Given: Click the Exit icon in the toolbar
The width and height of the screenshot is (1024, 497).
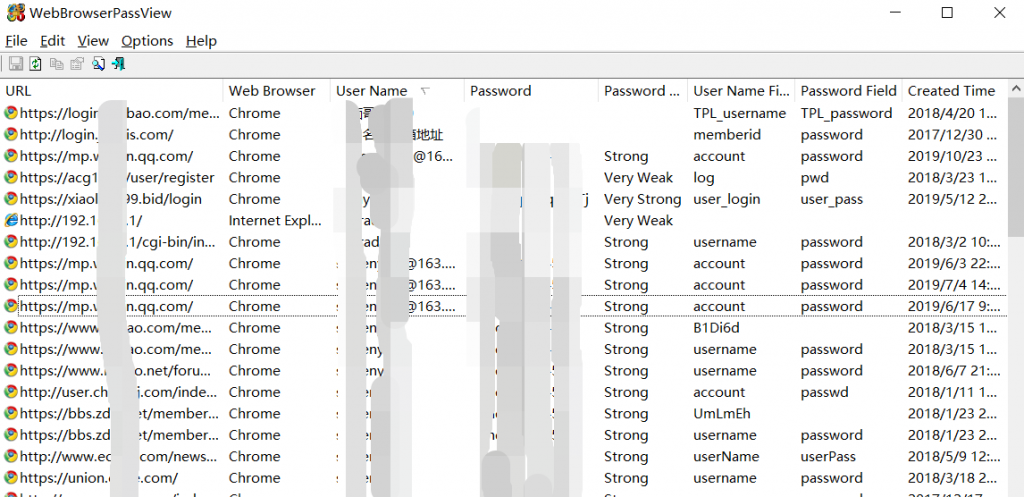Looking at the screenshot, I should point(118,63).
